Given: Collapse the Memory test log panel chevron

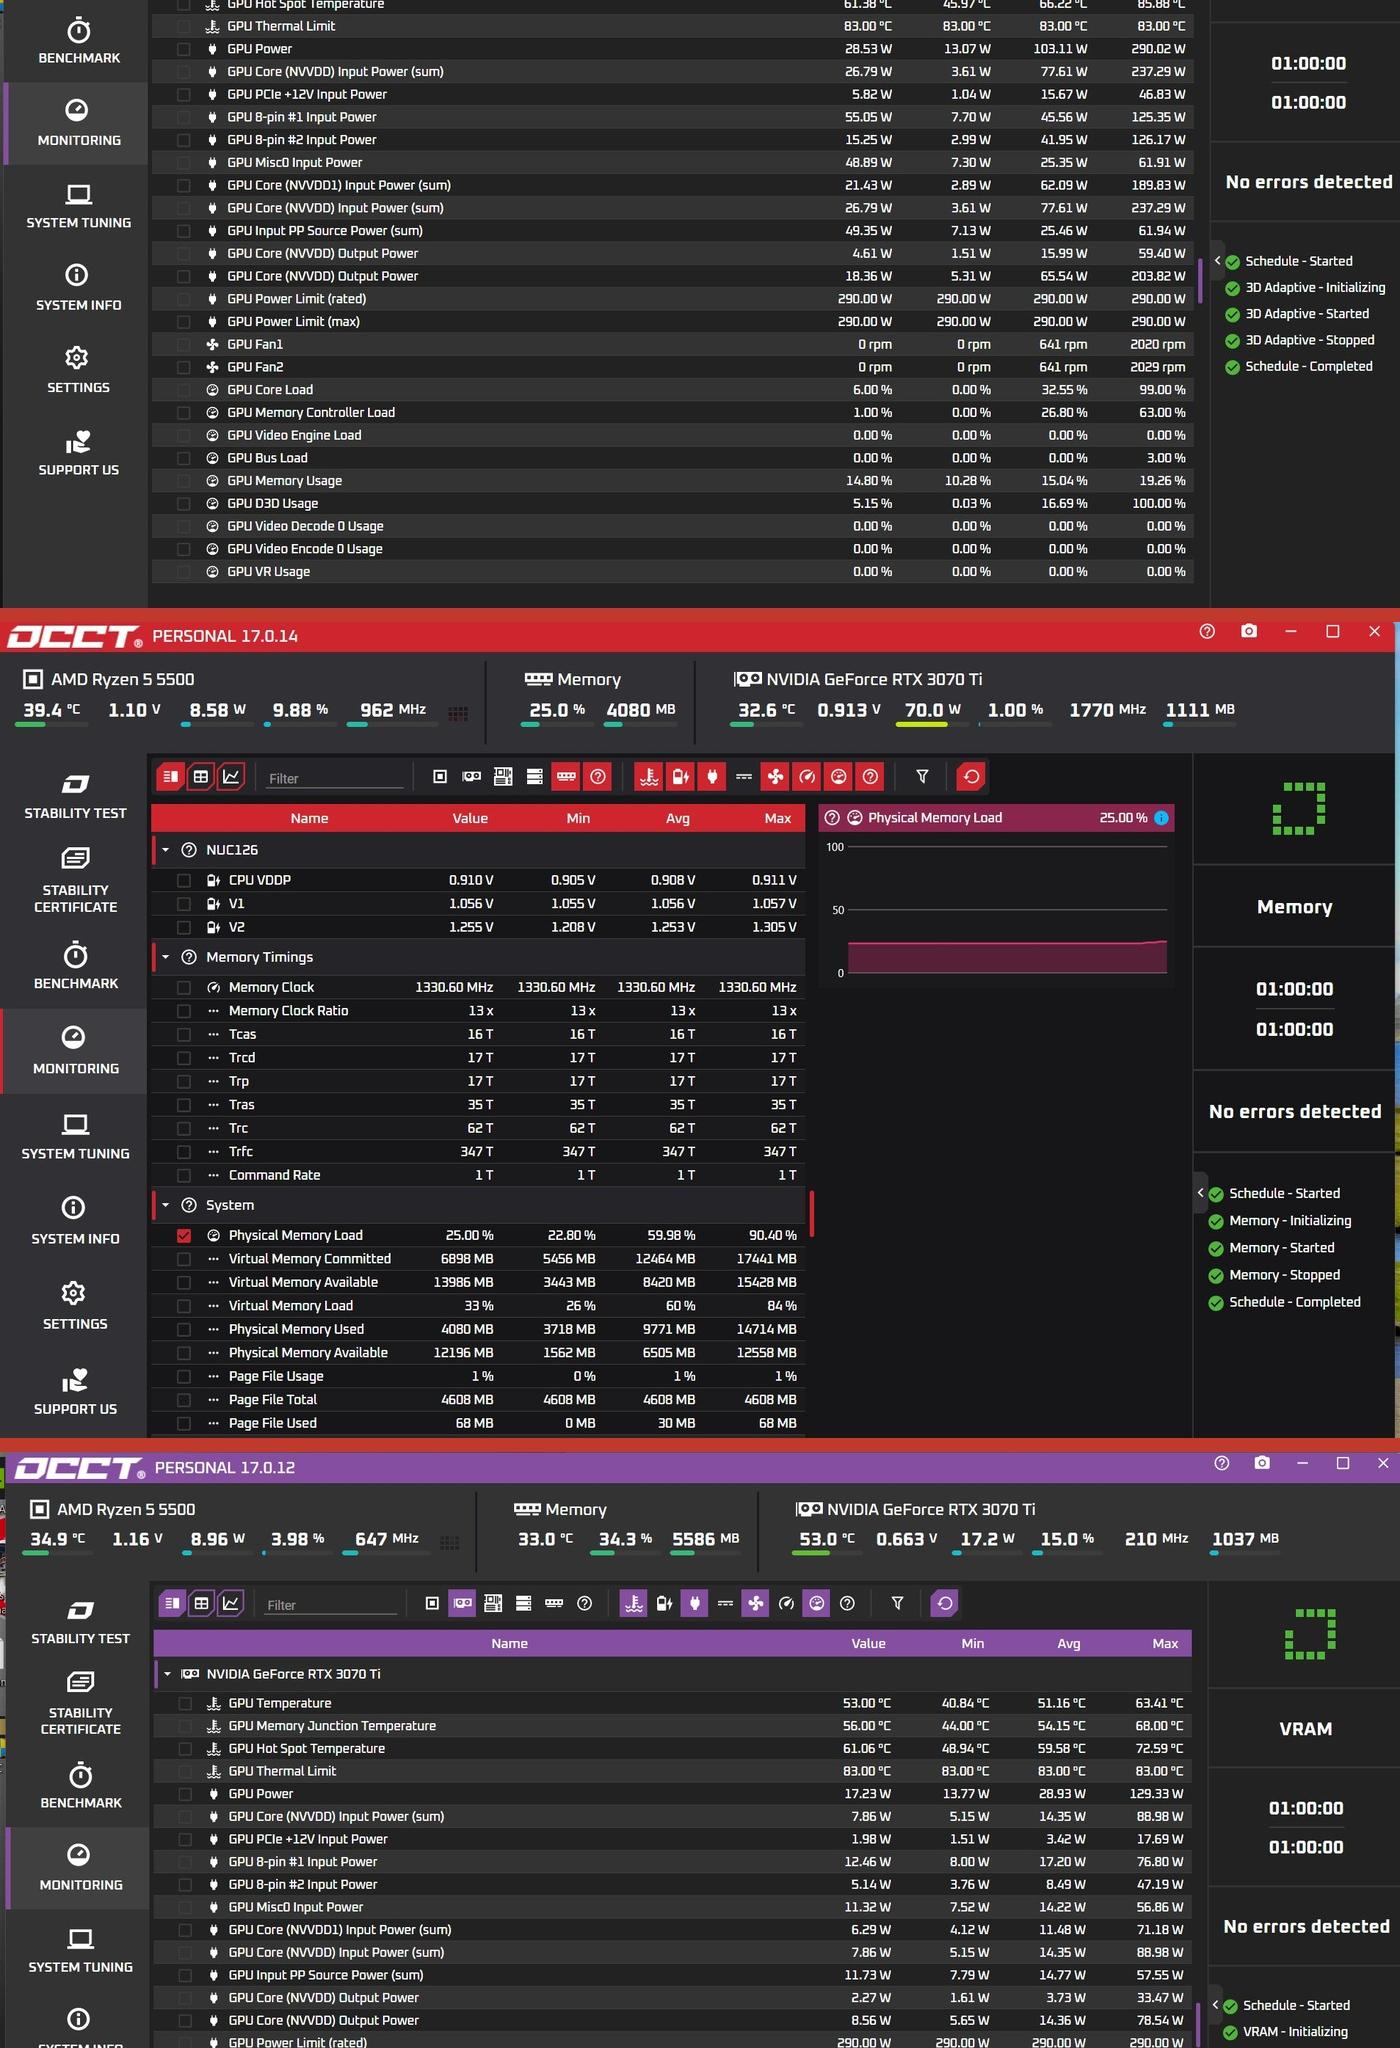Looking at the screenshot, I should coord(1200,1193).
